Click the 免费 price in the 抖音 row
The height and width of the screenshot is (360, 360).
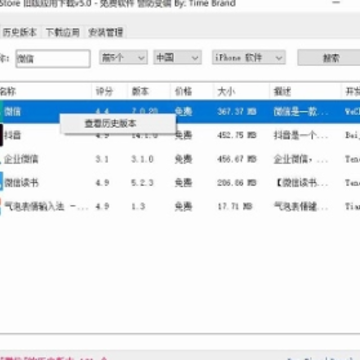[x=183, y=135]
